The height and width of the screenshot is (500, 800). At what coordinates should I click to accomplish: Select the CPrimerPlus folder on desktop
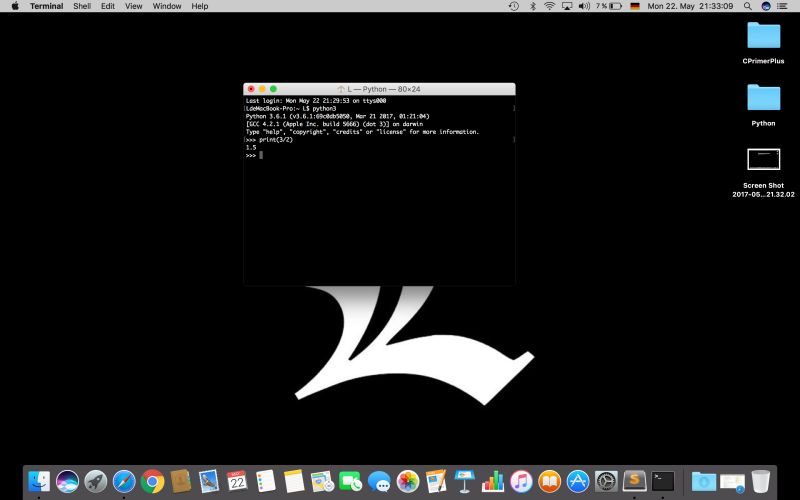click(763, 43)
